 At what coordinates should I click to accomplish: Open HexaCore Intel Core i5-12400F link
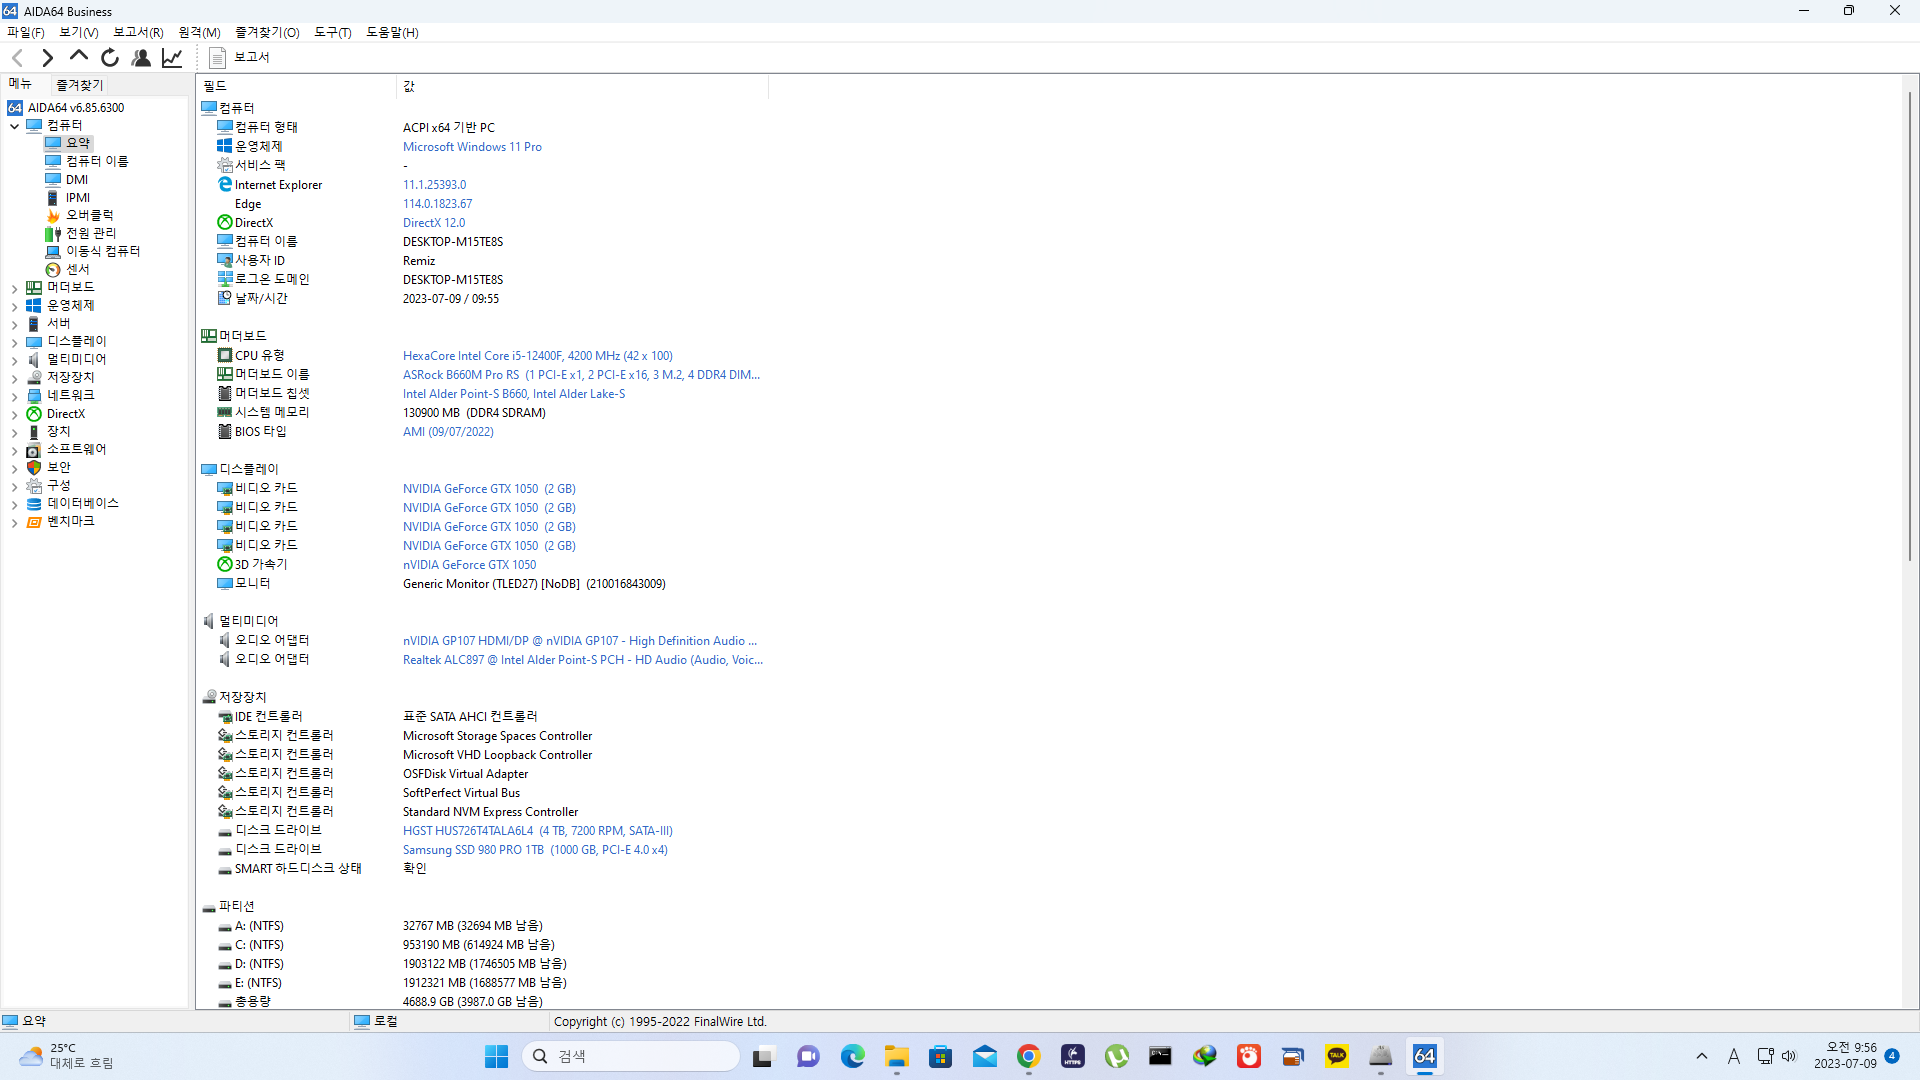point(537,356)
